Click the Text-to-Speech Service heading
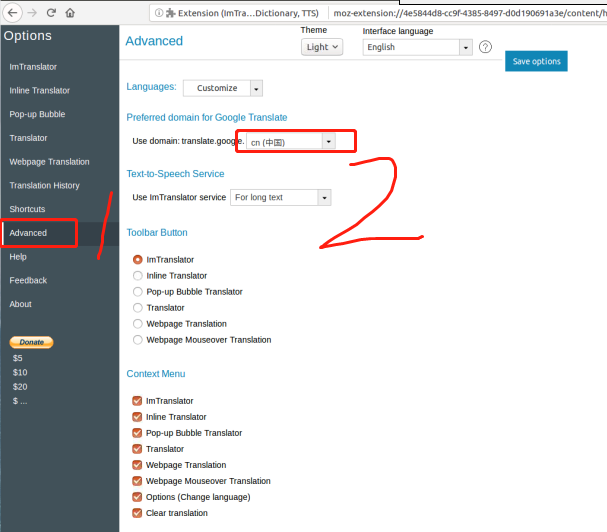607x532 pixels. (175, 174)
